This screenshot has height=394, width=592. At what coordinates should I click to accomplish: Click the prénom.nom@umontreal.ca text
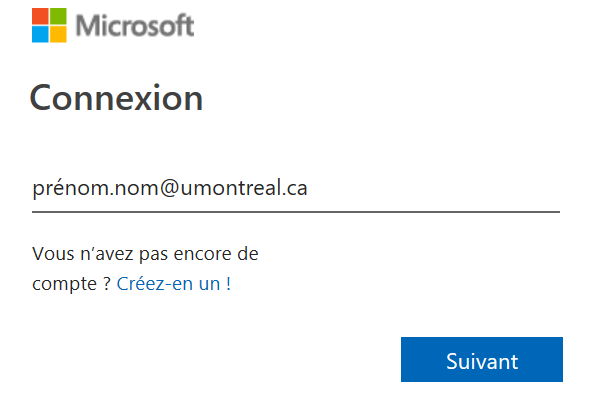170,188
